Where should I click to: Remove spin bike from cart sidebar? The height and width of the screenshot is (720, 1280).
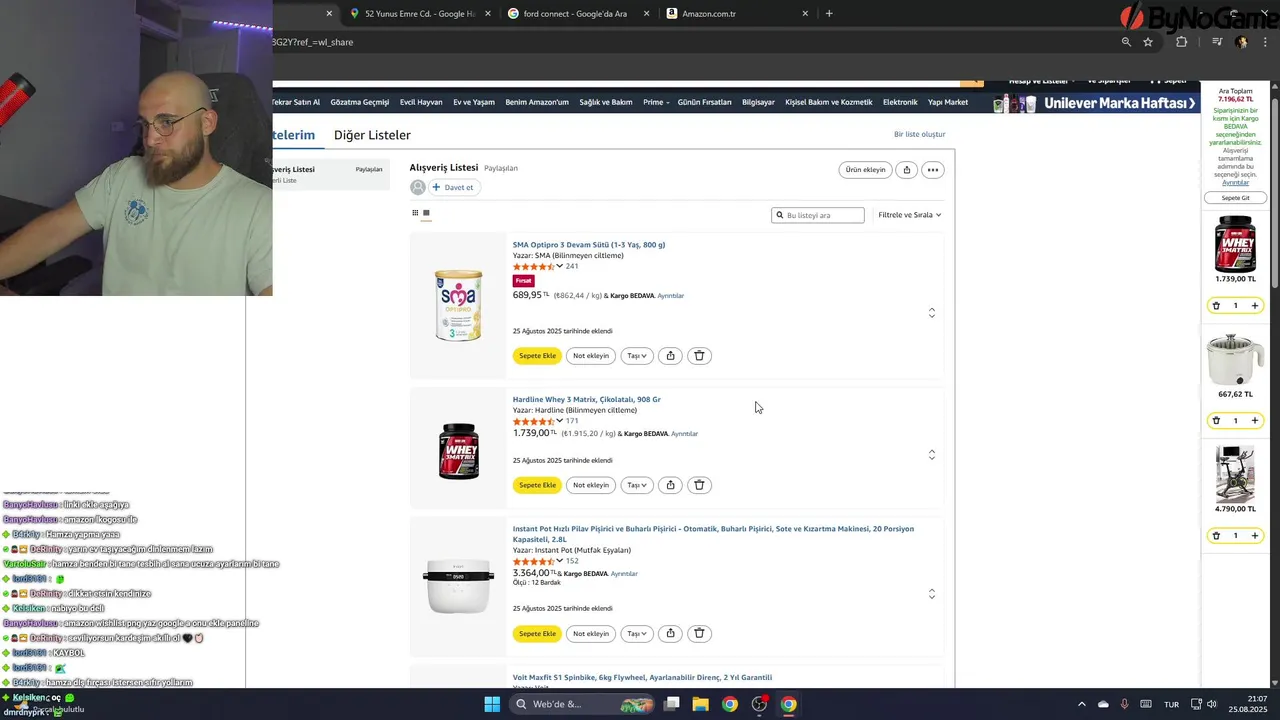1216,536
